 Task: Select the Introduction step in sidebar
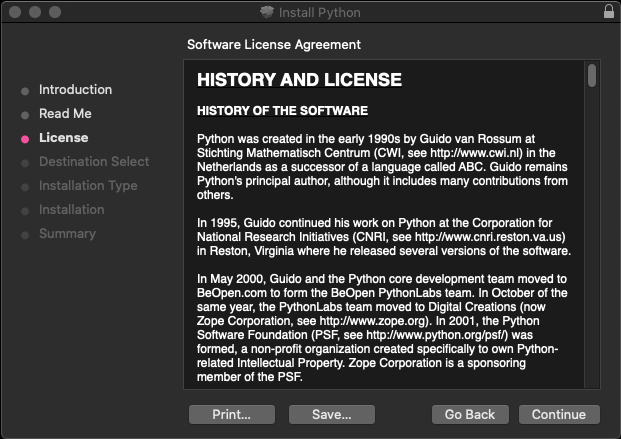point(75,90)
